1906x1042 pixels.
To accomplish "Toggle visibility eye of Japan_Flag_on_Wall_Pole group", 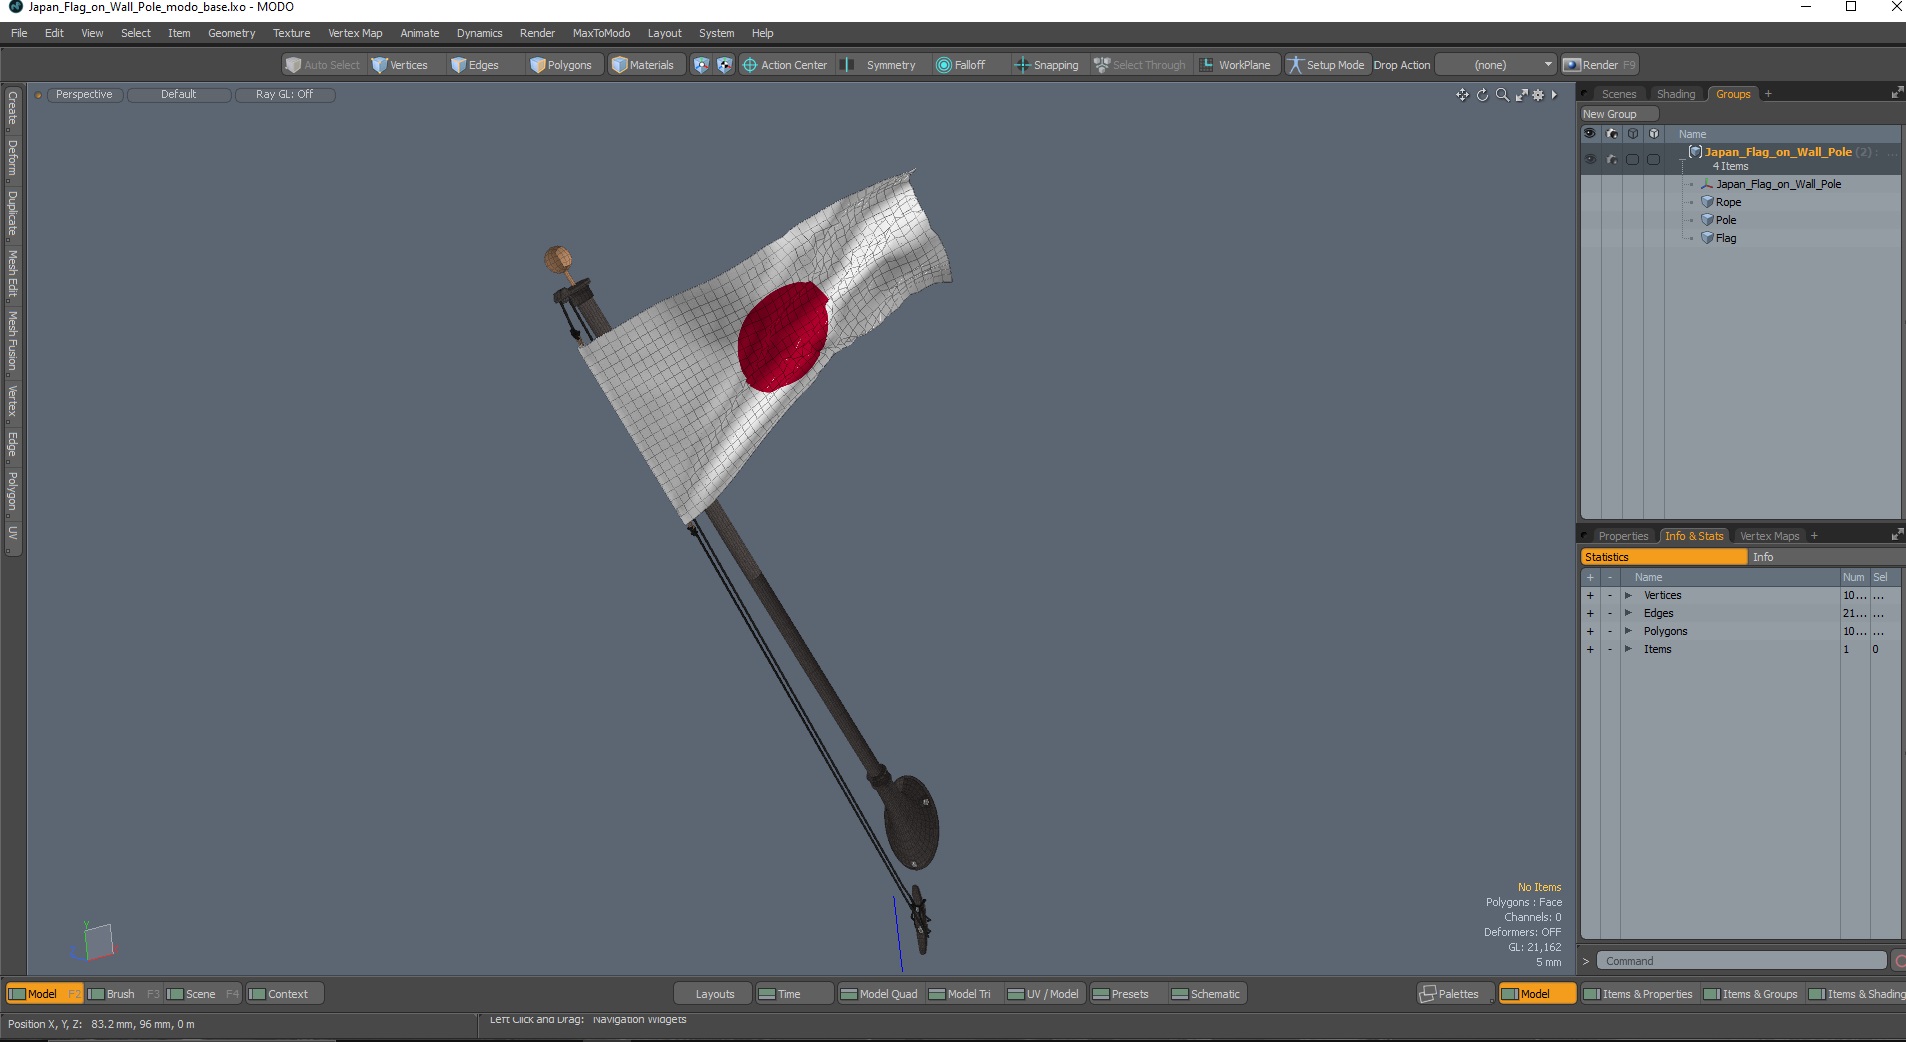I will coord(1590,159).
